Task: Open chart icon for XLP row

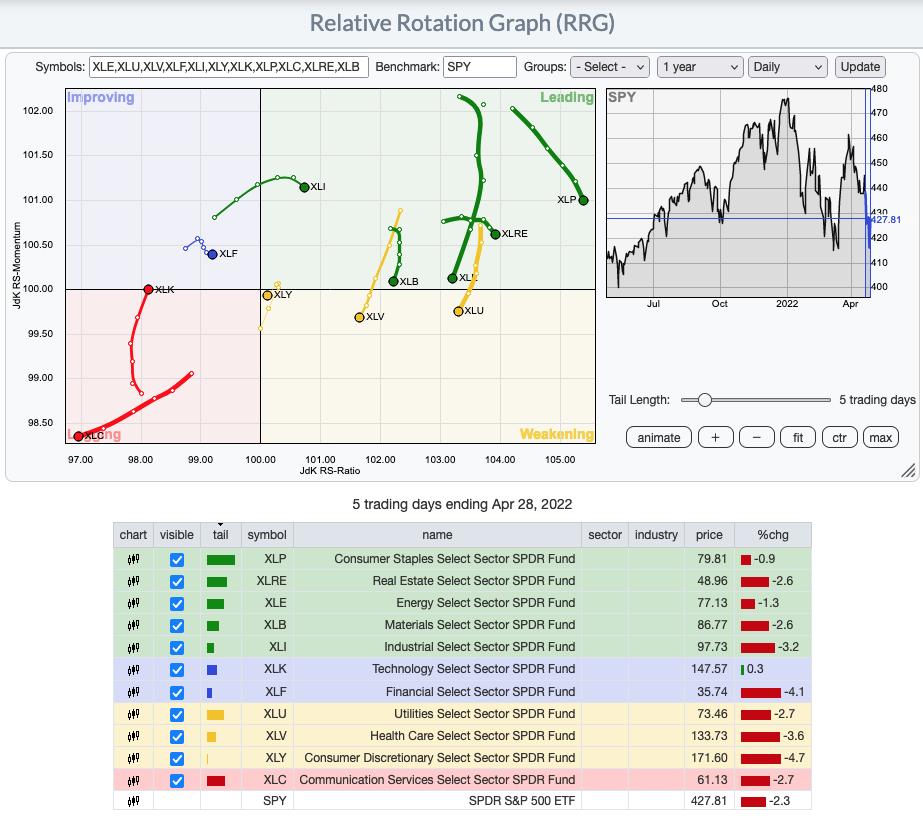Action: [x=134, y=559]
